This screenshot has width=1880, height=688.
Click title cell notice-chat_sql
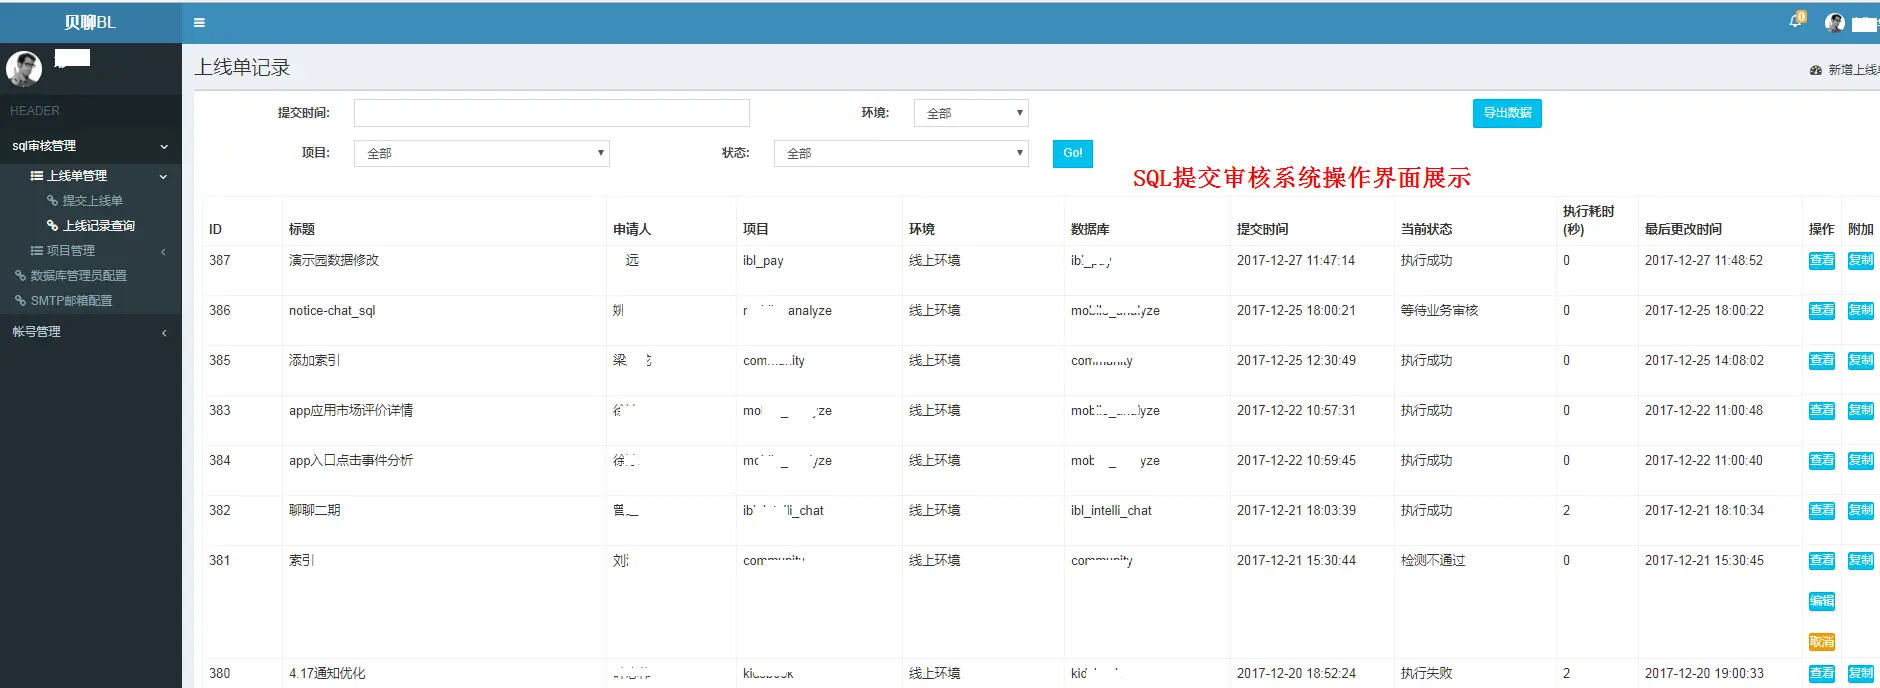pos(332,310)
